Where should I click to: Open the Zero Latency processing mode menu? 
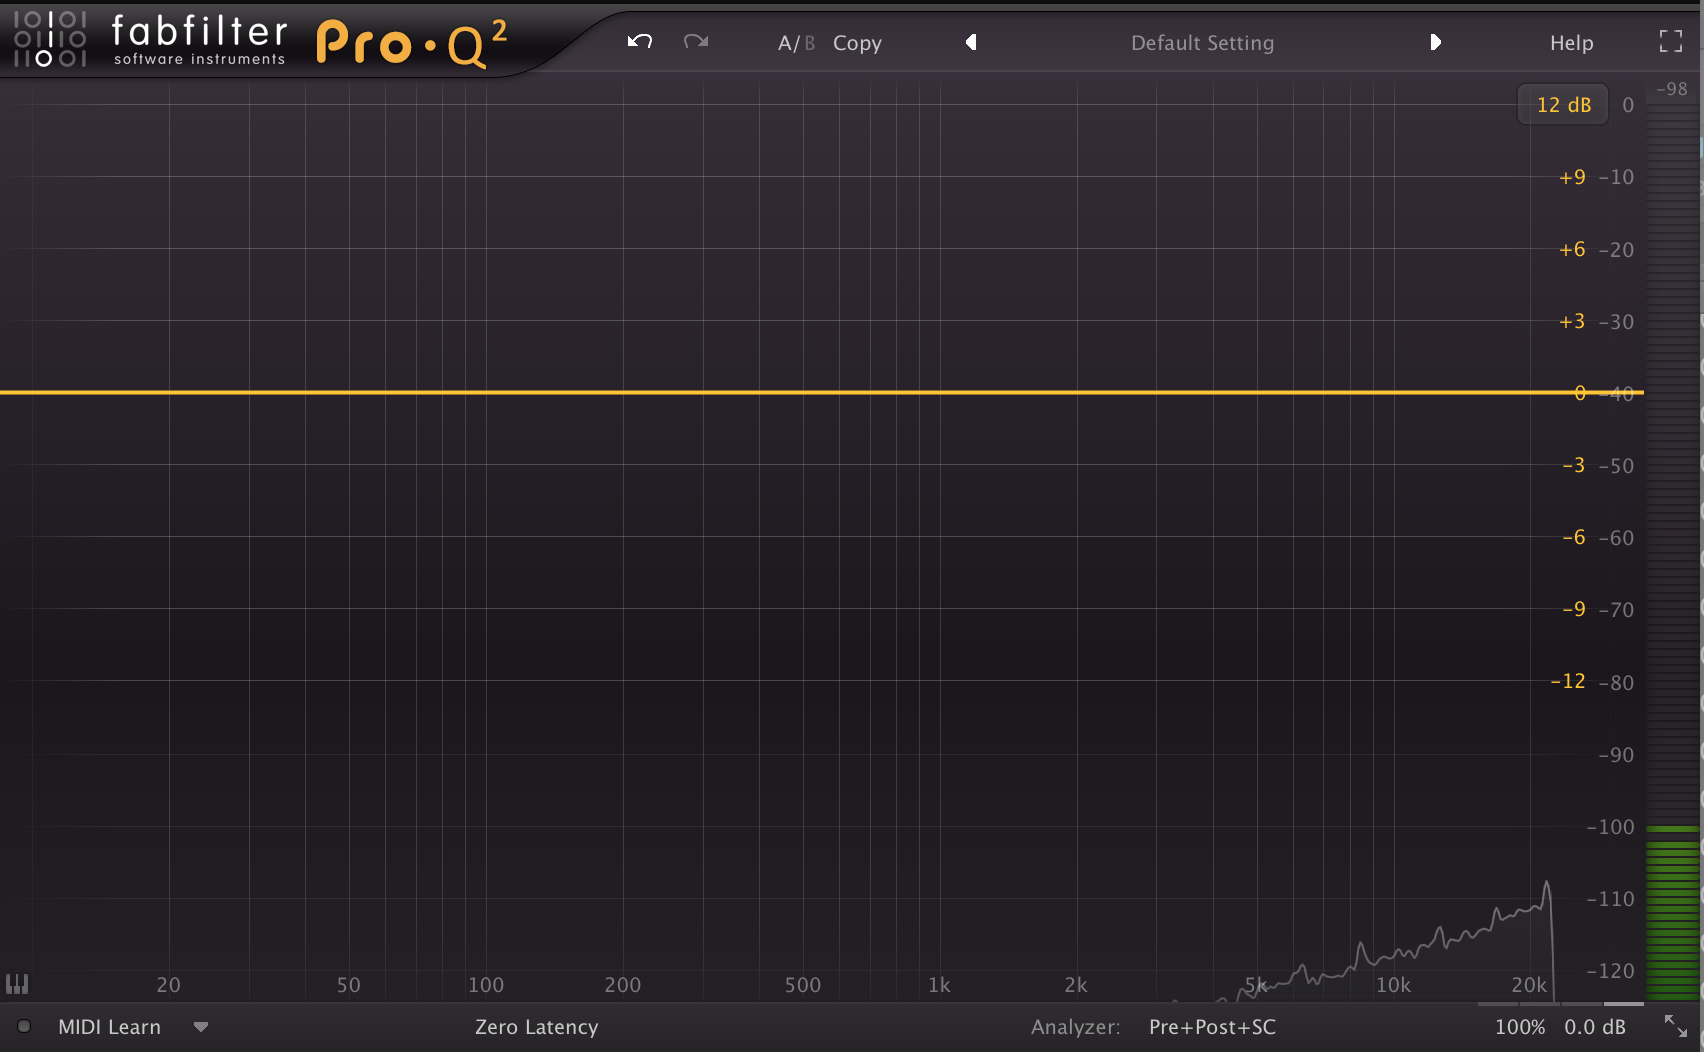(x=536, y=1027)
